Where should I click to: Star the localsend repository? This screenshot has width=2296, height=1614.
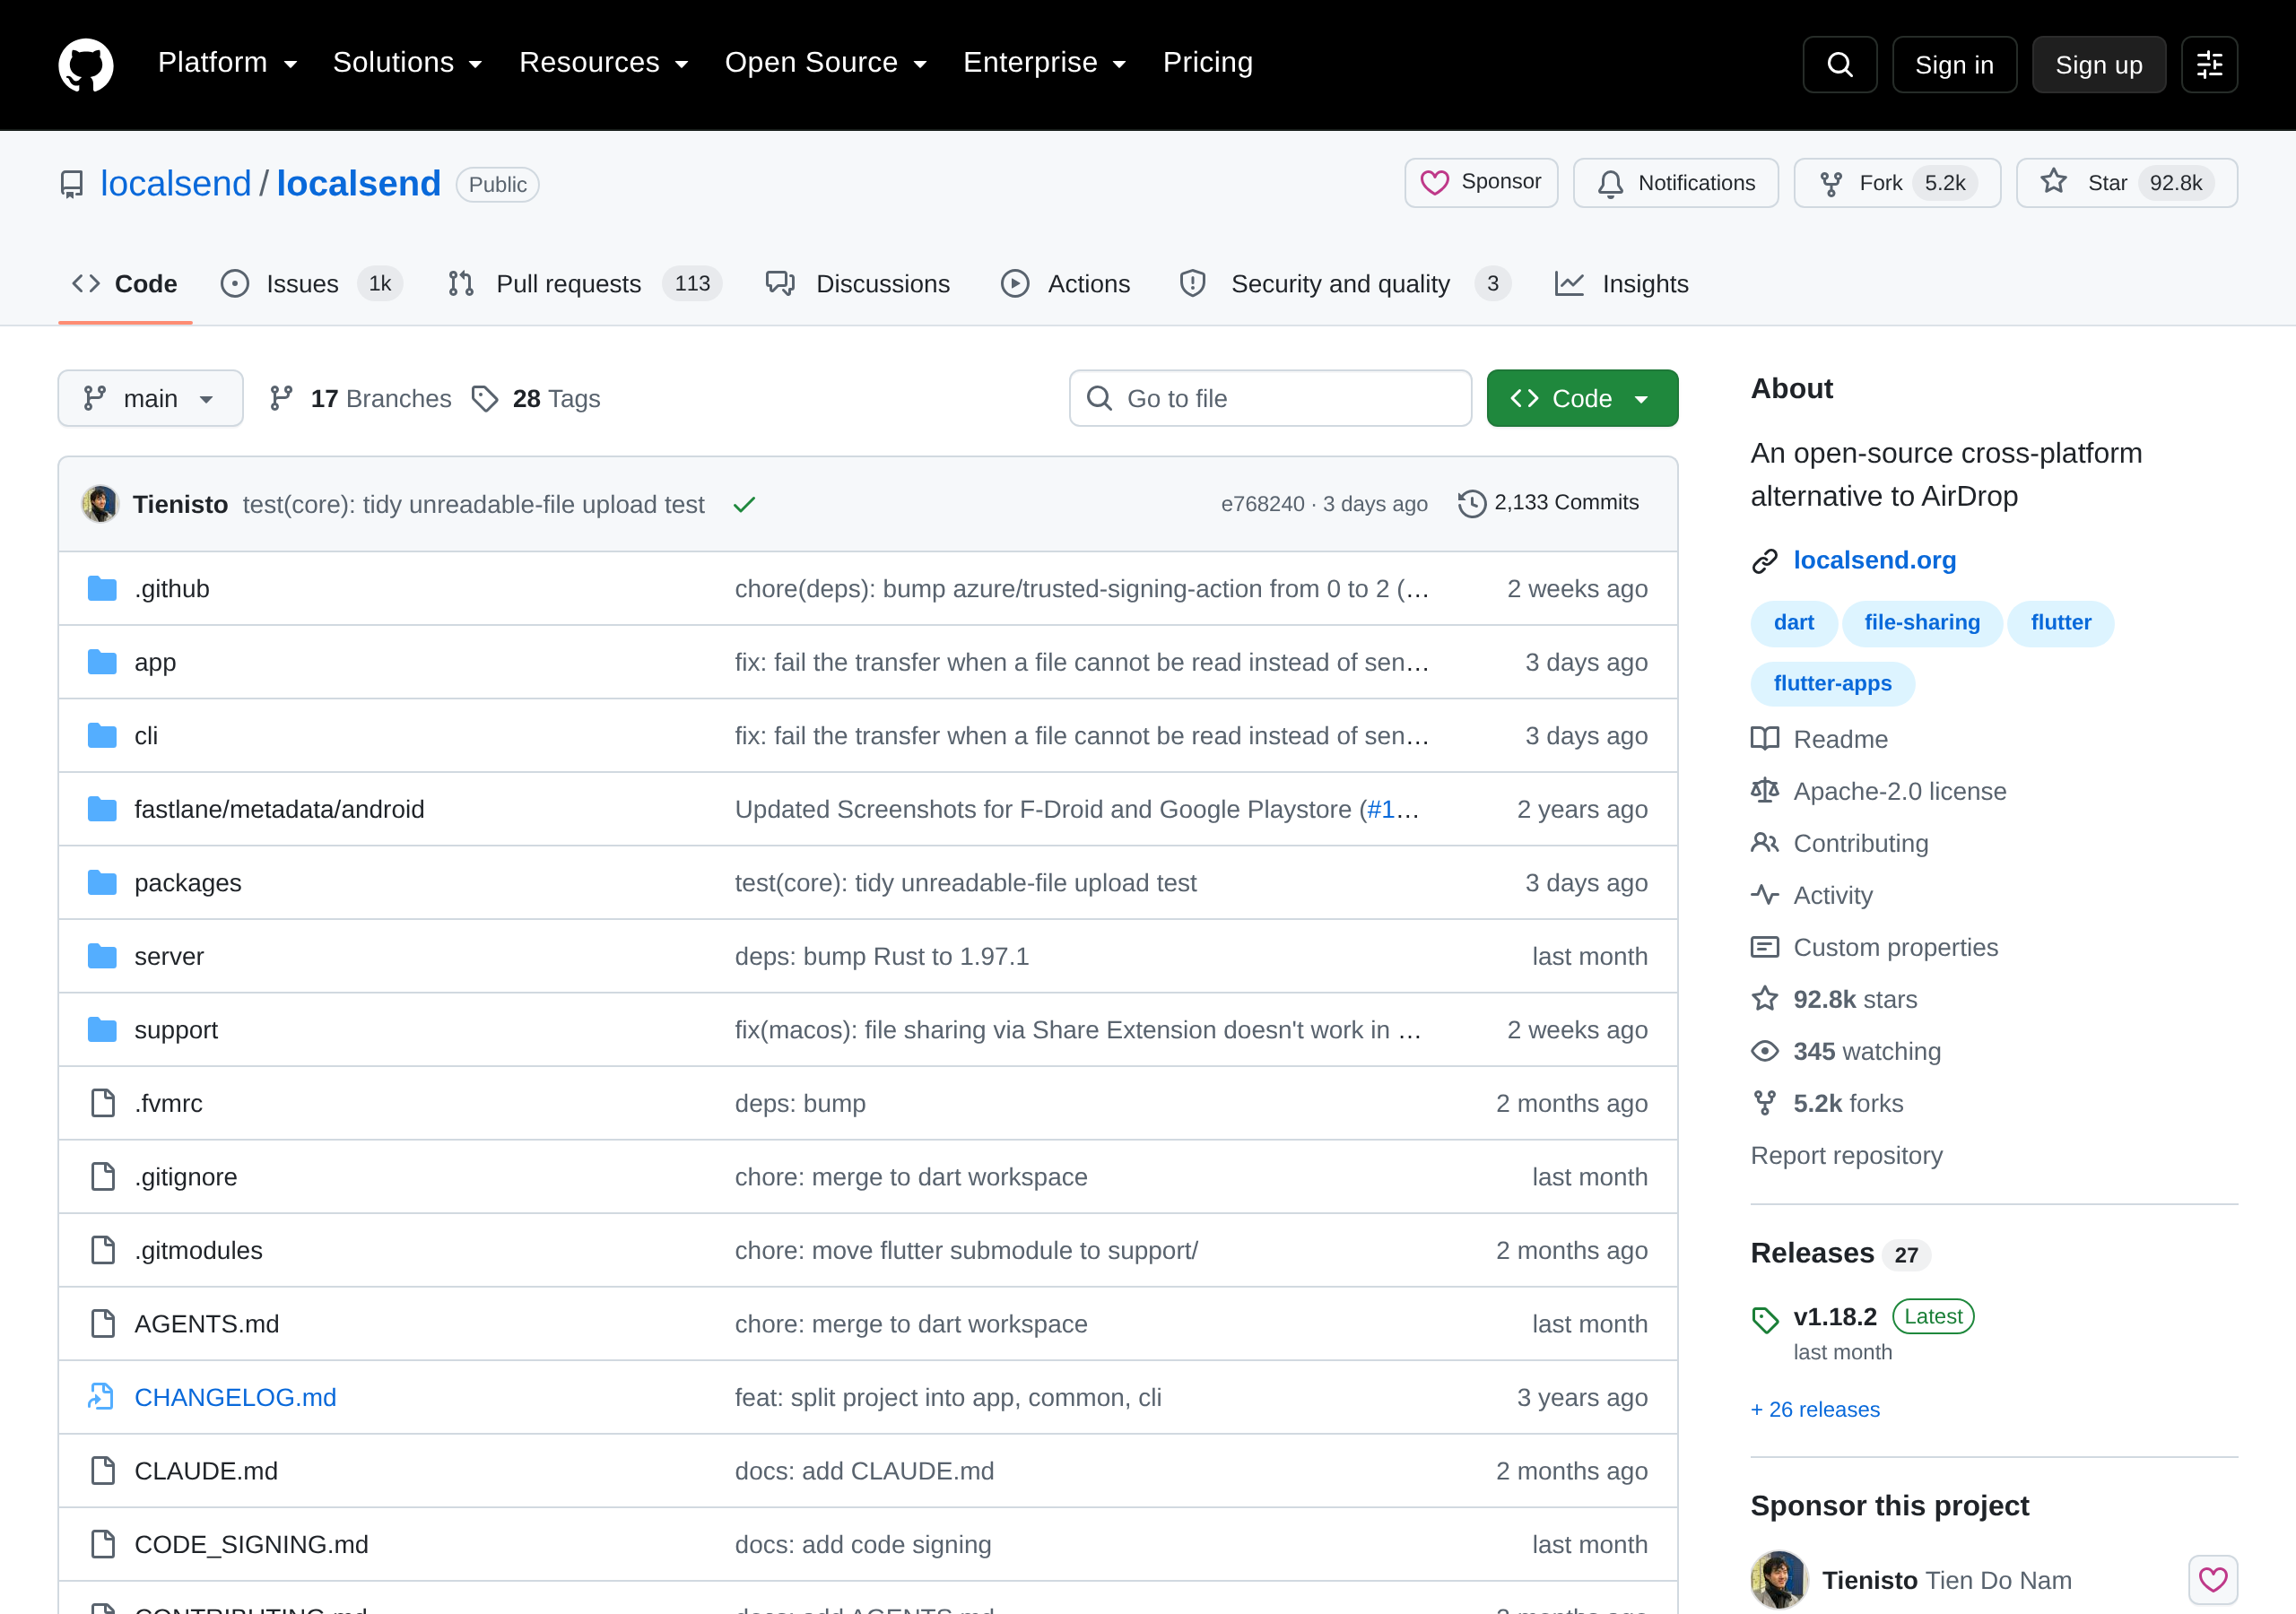(x=2126, y=182)
